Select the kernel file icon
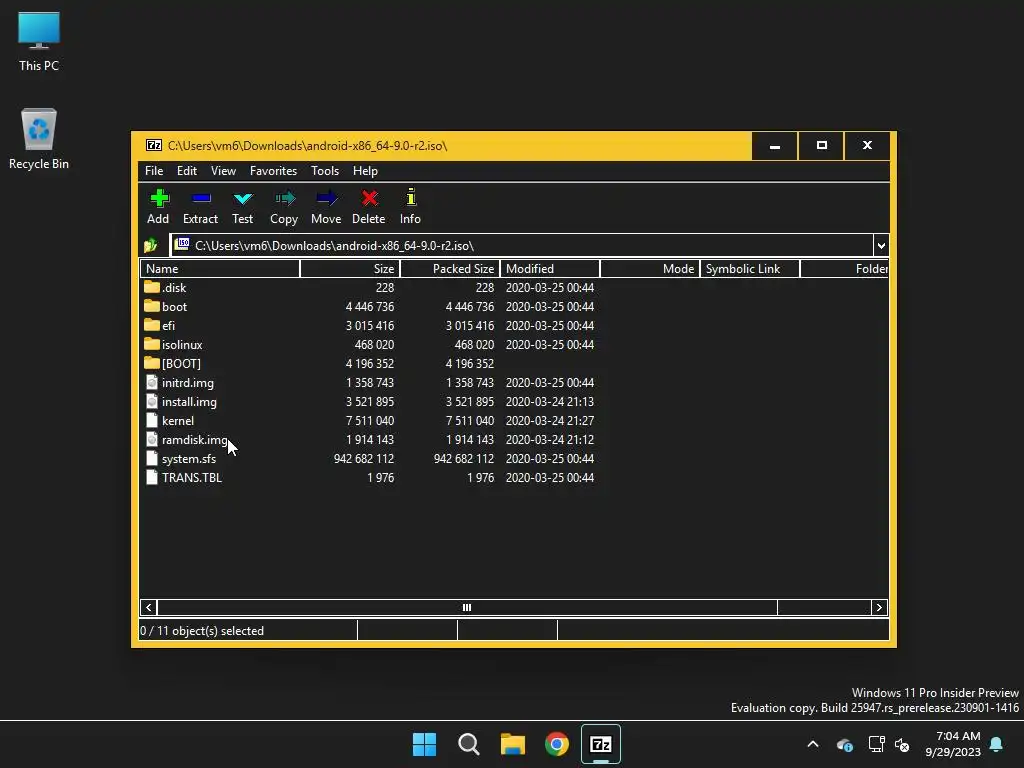The width and height of the screenshot is (1024, 768). (x=152, y=420)
